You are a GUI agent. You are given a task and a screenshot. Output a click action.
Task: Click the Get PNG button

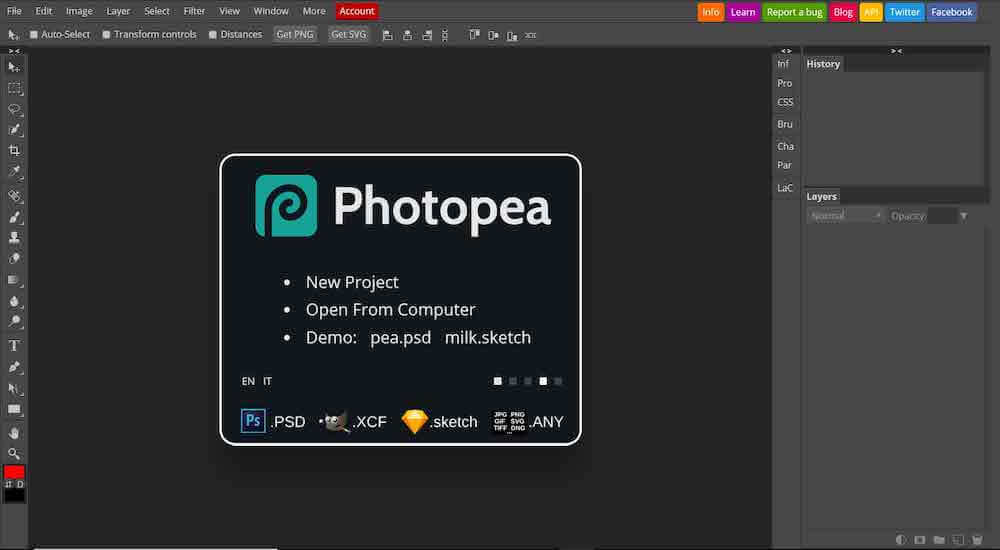(295, 34)
